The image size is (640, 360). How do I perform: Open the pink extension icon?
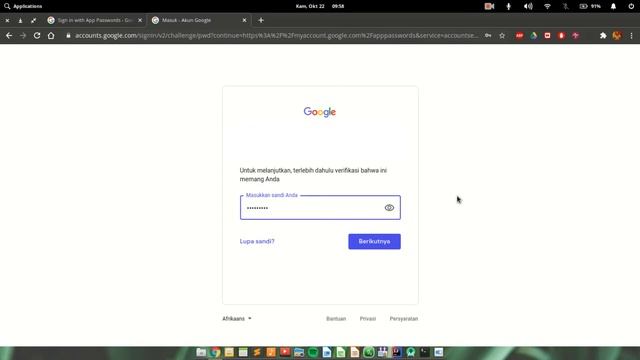tap(576, 36)
